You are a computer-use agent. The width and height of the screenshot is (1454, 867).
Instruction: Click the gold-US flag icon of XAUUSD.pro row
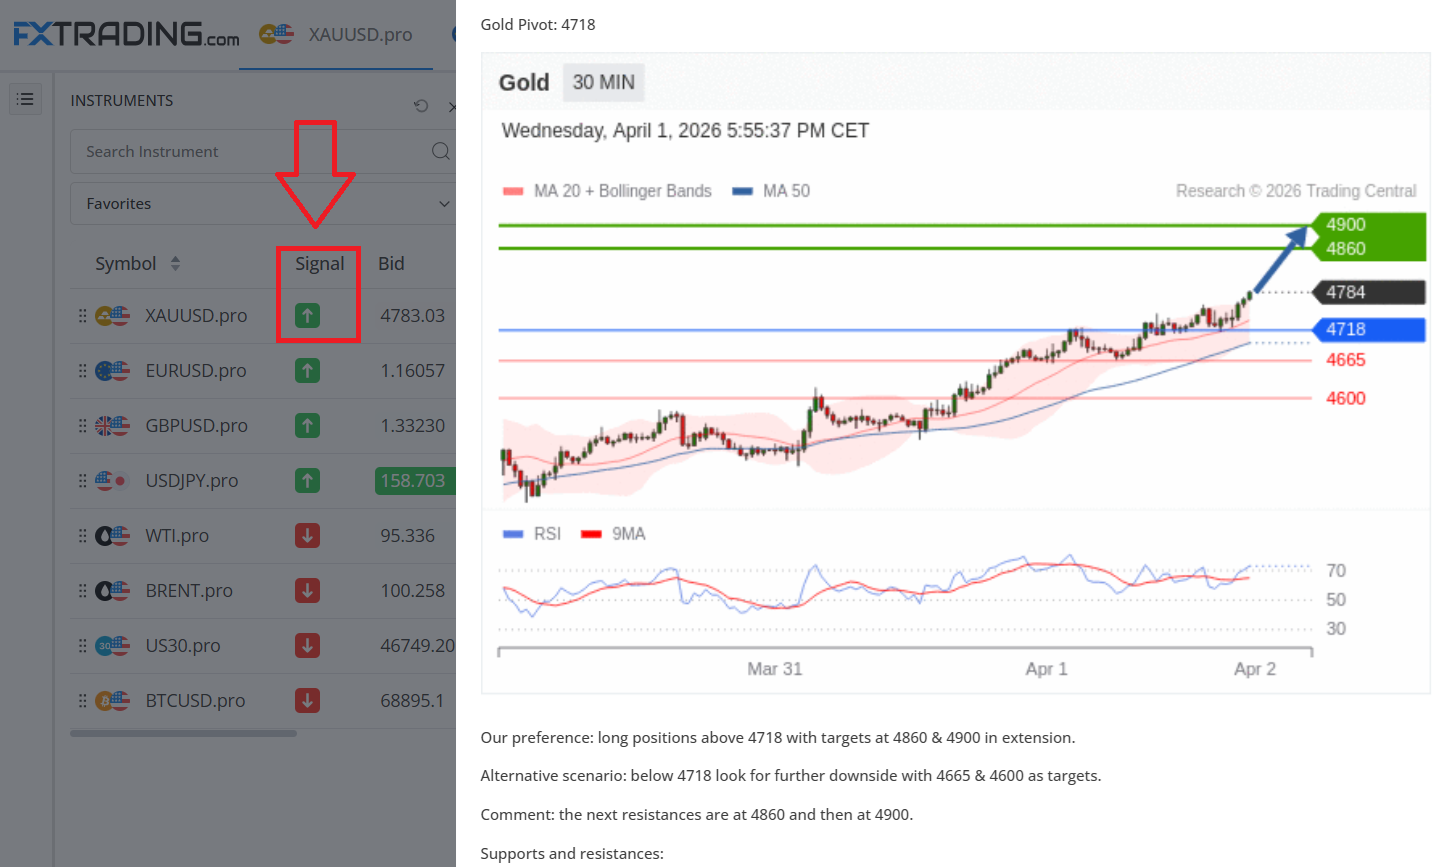click(x=113, y=316)
